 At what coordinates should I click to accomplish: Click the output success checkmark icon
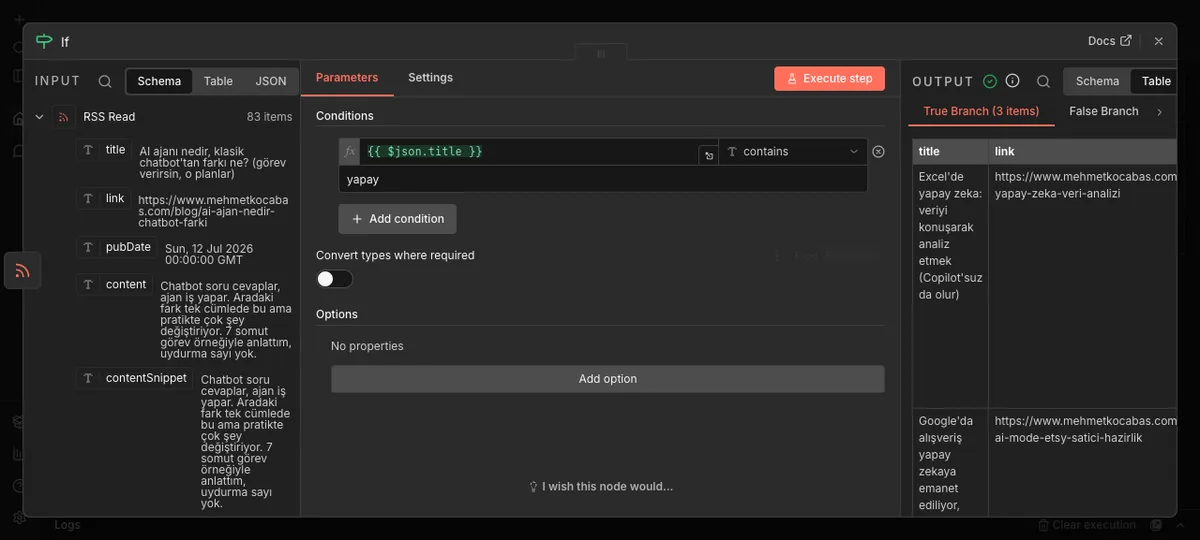pyautogui.click(x=990, y=81)
